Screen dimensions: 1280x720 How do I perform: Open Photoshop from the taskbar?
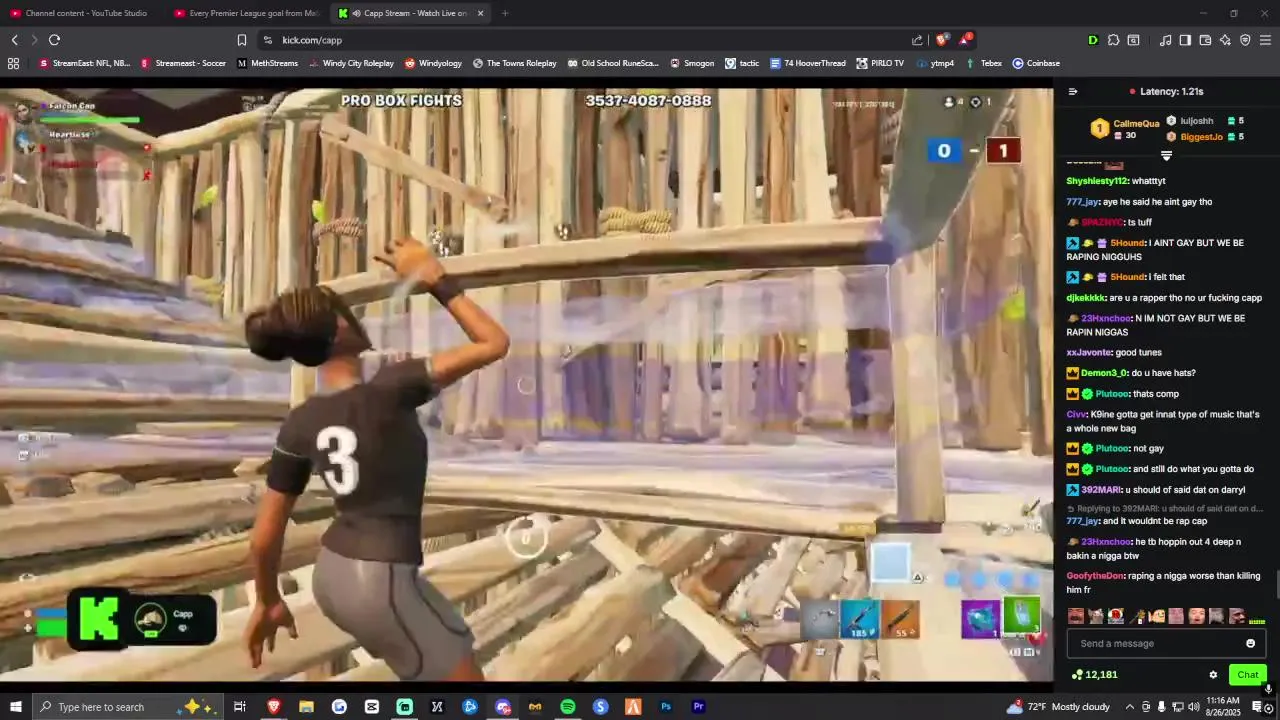(x=666, y=707)
